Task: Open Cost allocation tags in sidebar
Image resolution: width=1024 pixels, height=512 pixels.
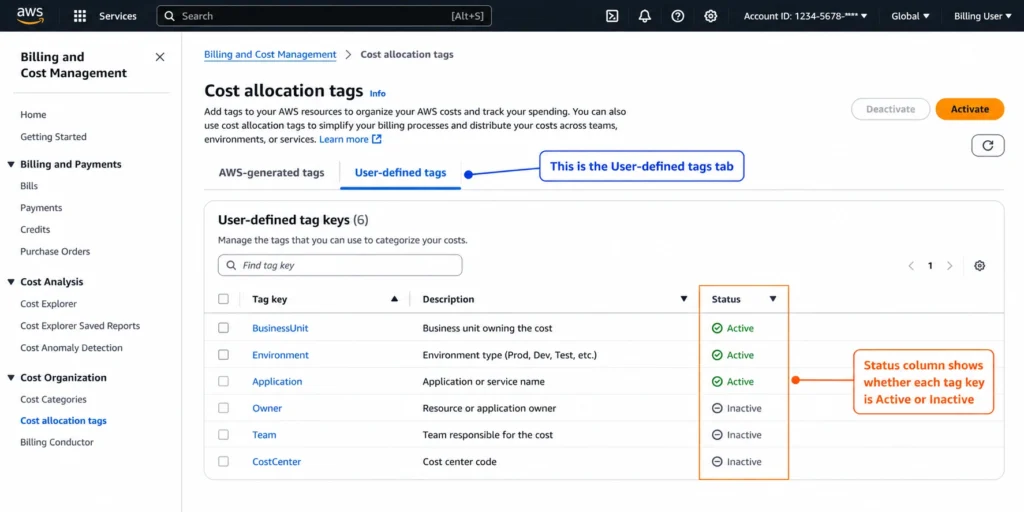Action: (63, 421)
